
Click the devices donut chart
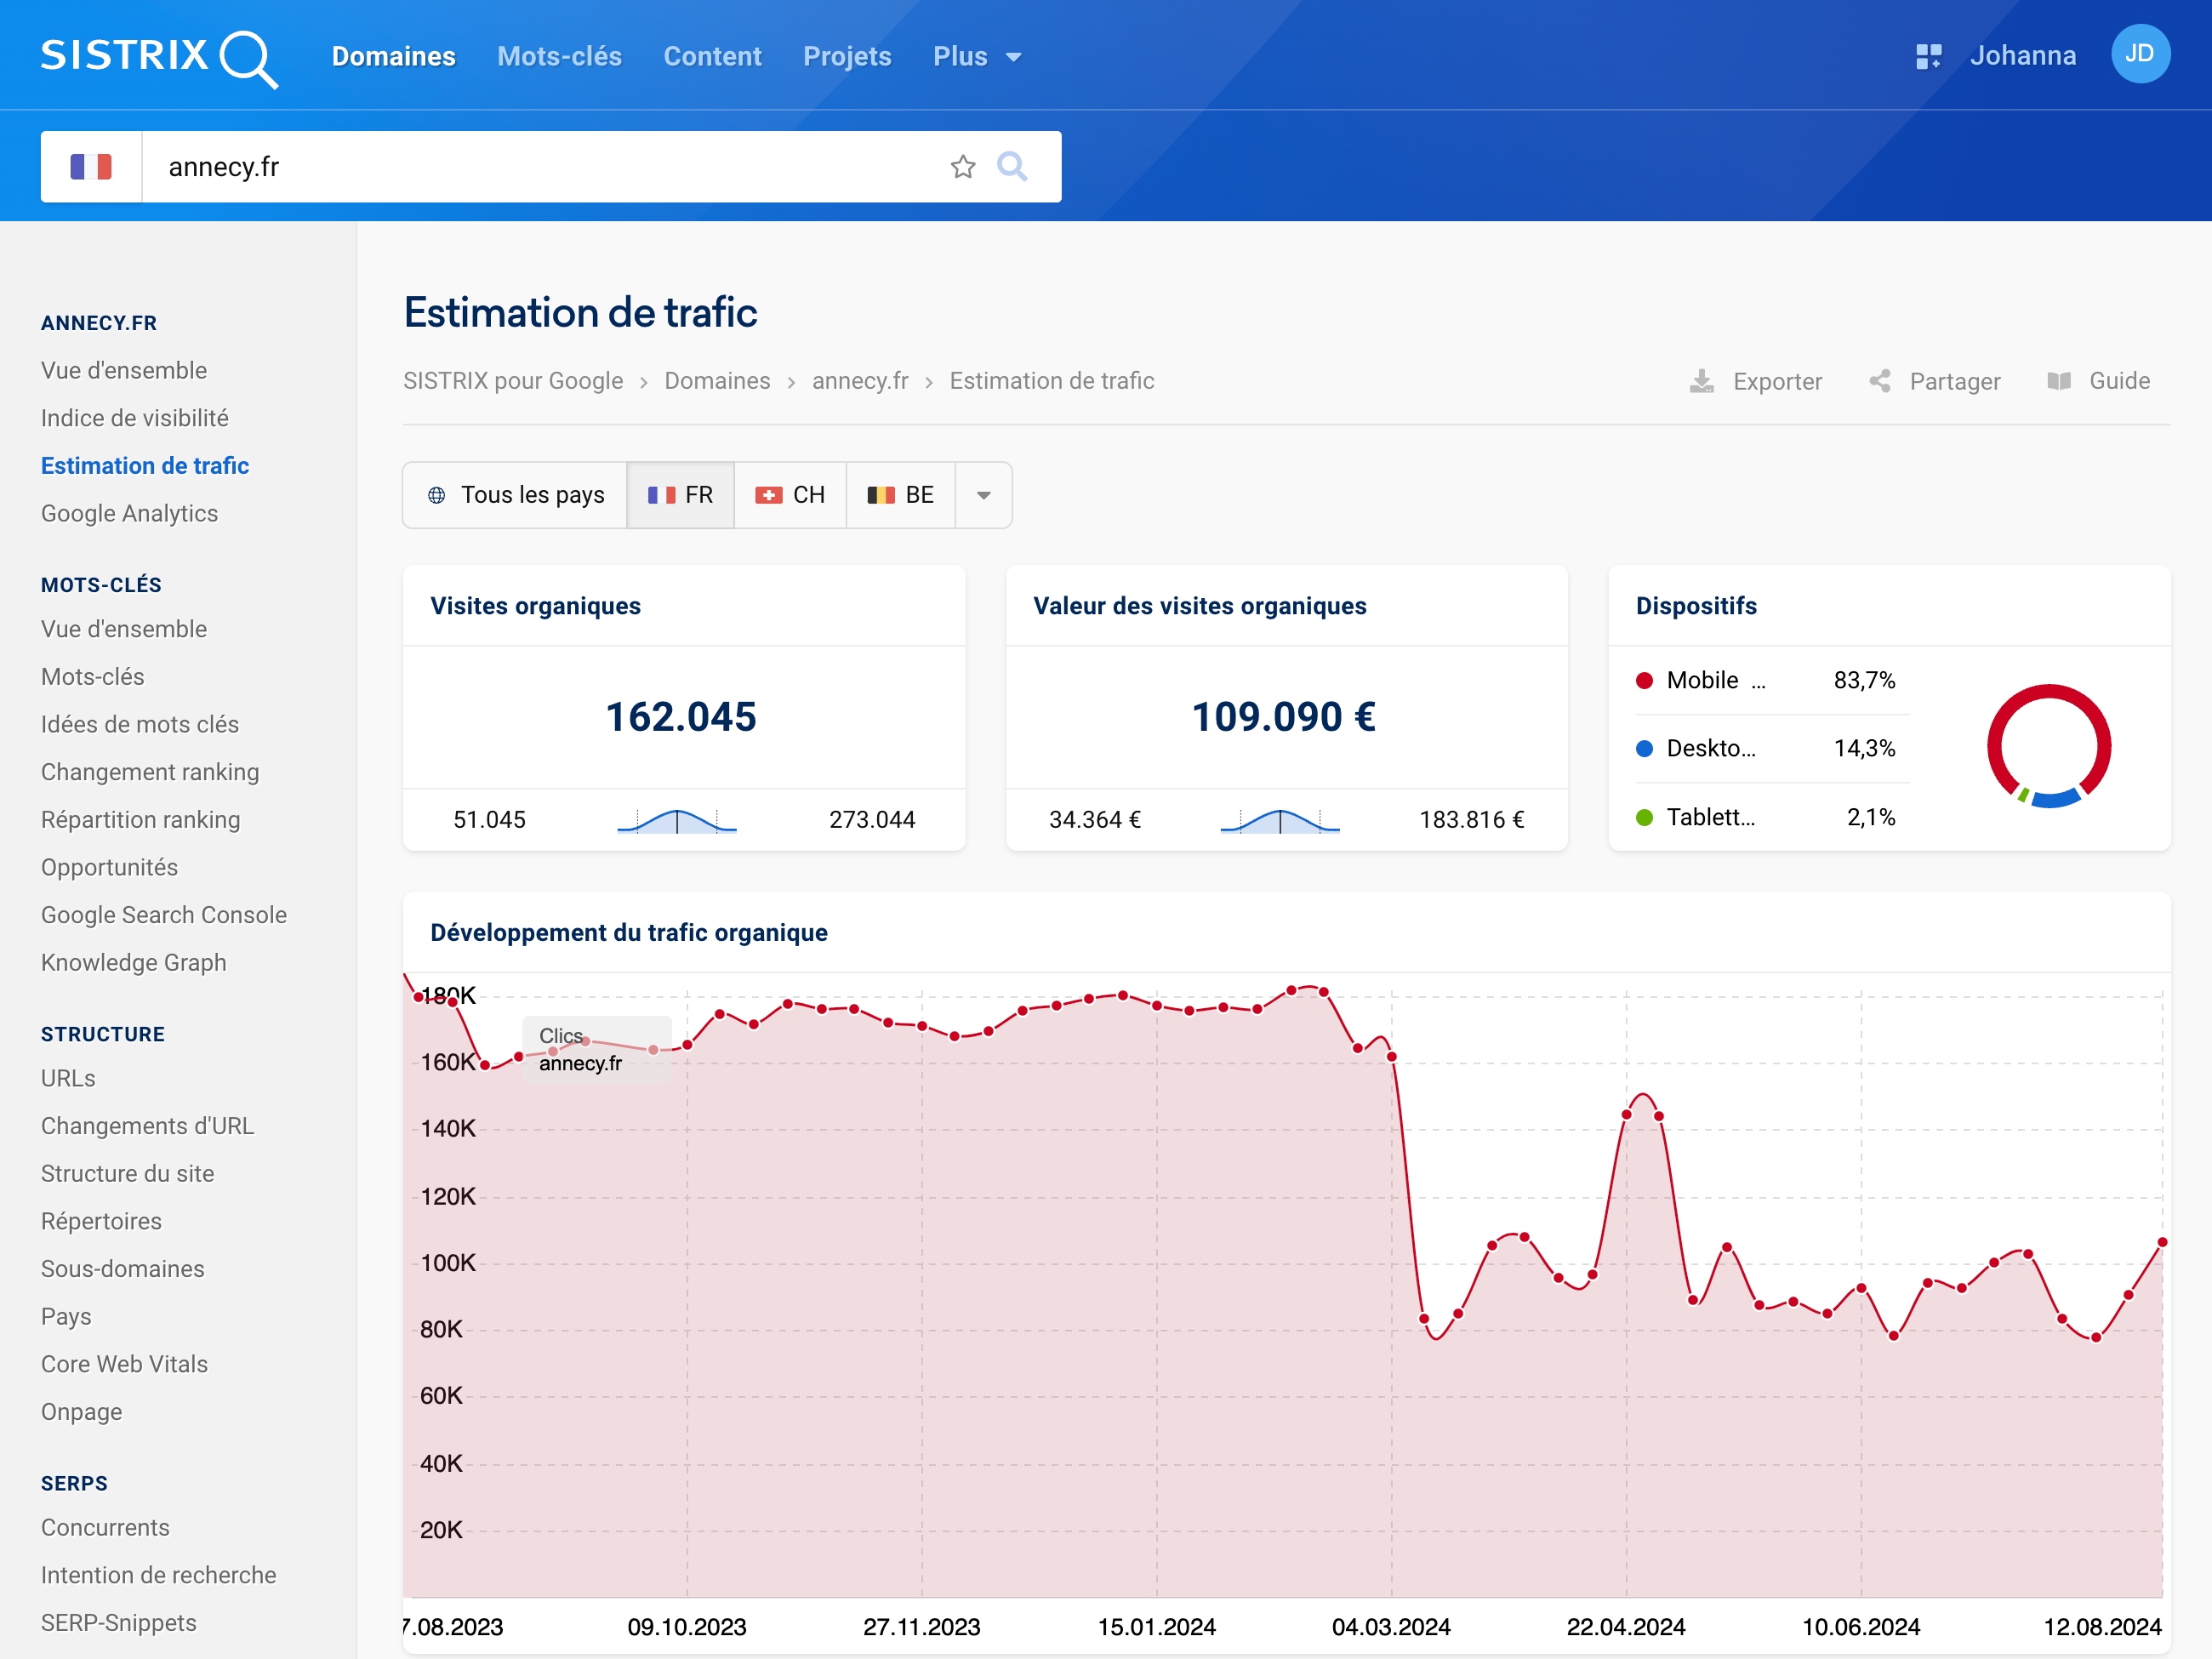2049,746
